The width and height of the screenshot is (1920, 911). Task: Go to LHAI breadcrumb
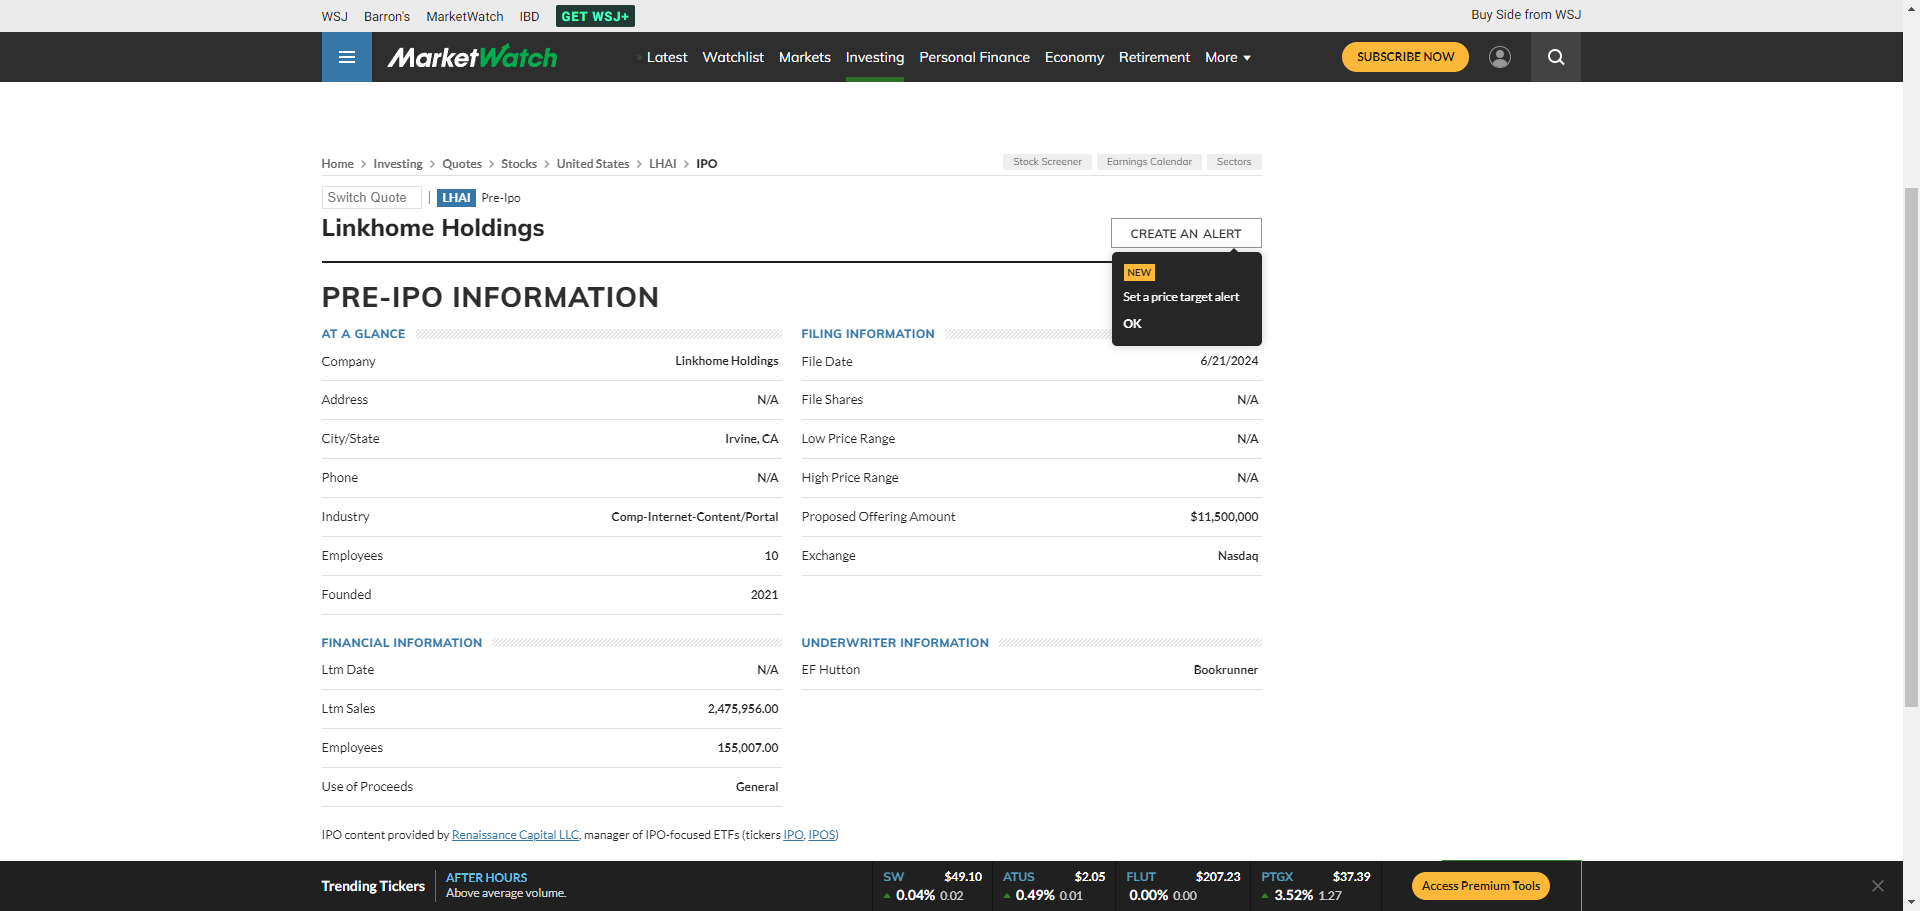click(663, 164)
